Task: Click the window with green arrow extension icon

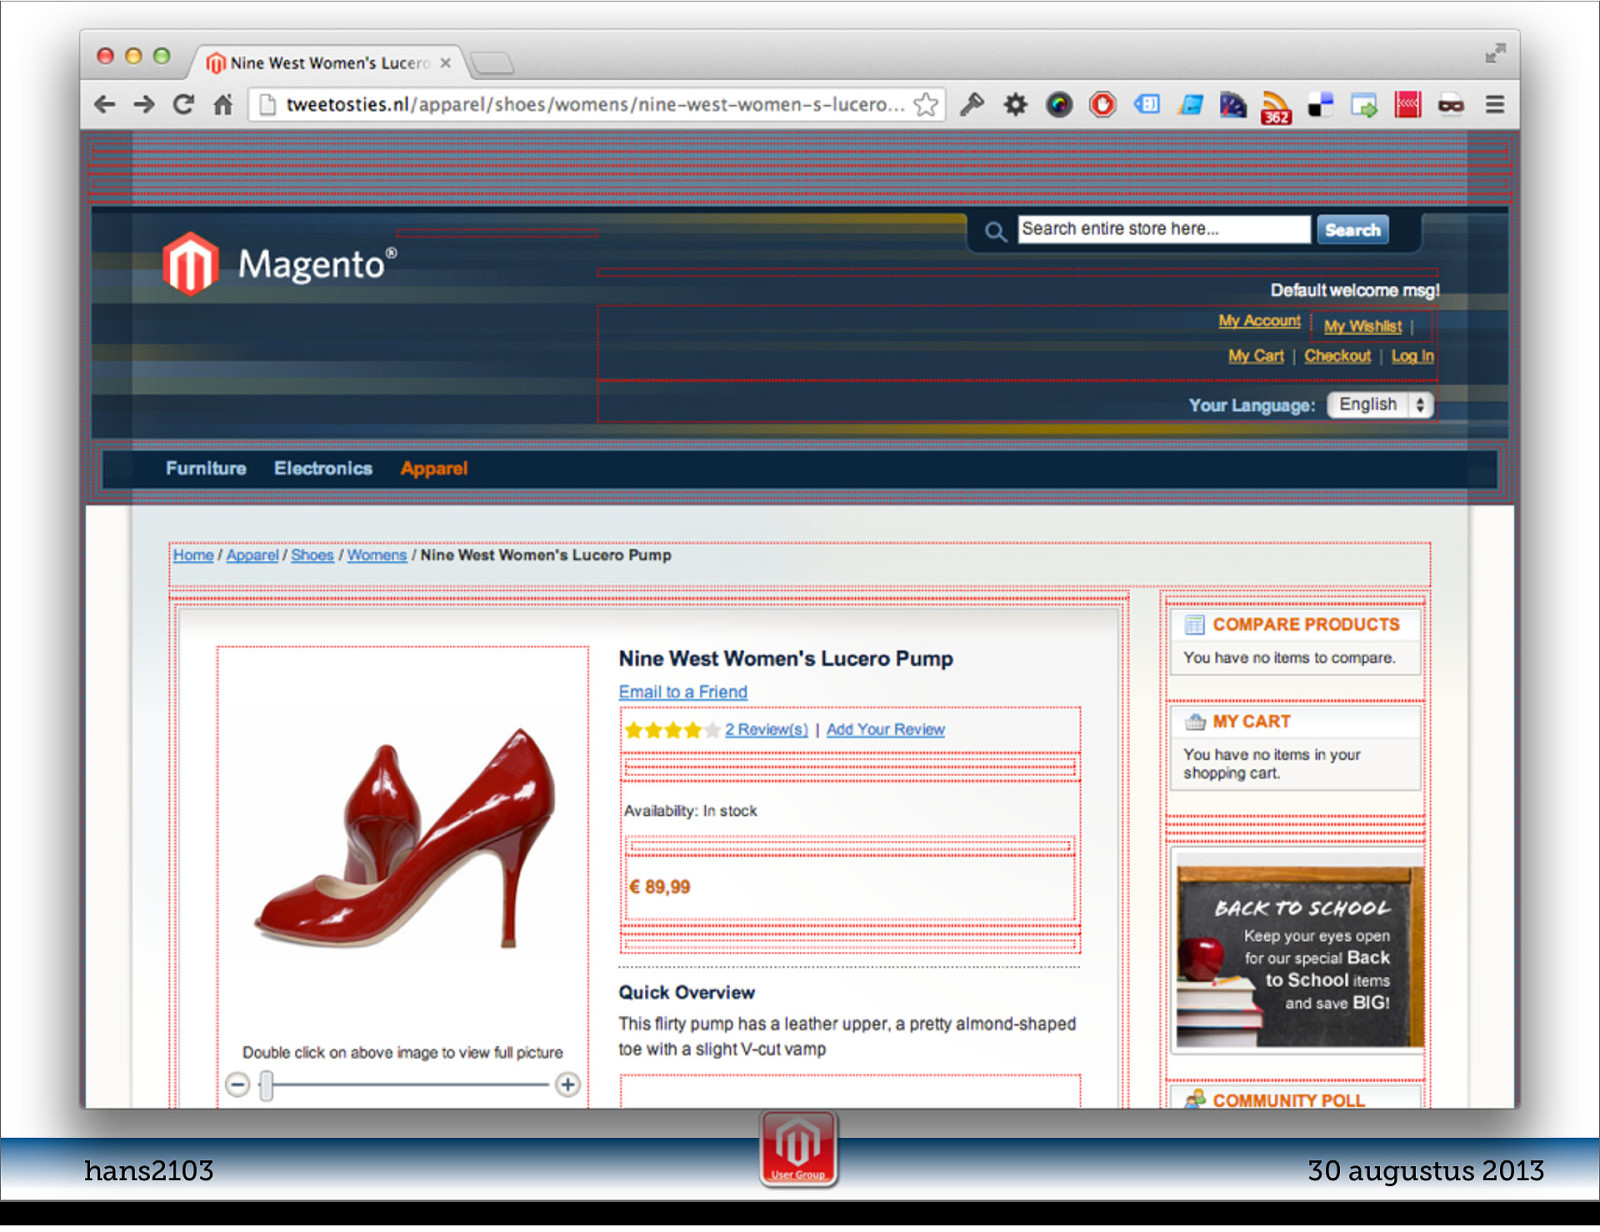Action: 1364,104
